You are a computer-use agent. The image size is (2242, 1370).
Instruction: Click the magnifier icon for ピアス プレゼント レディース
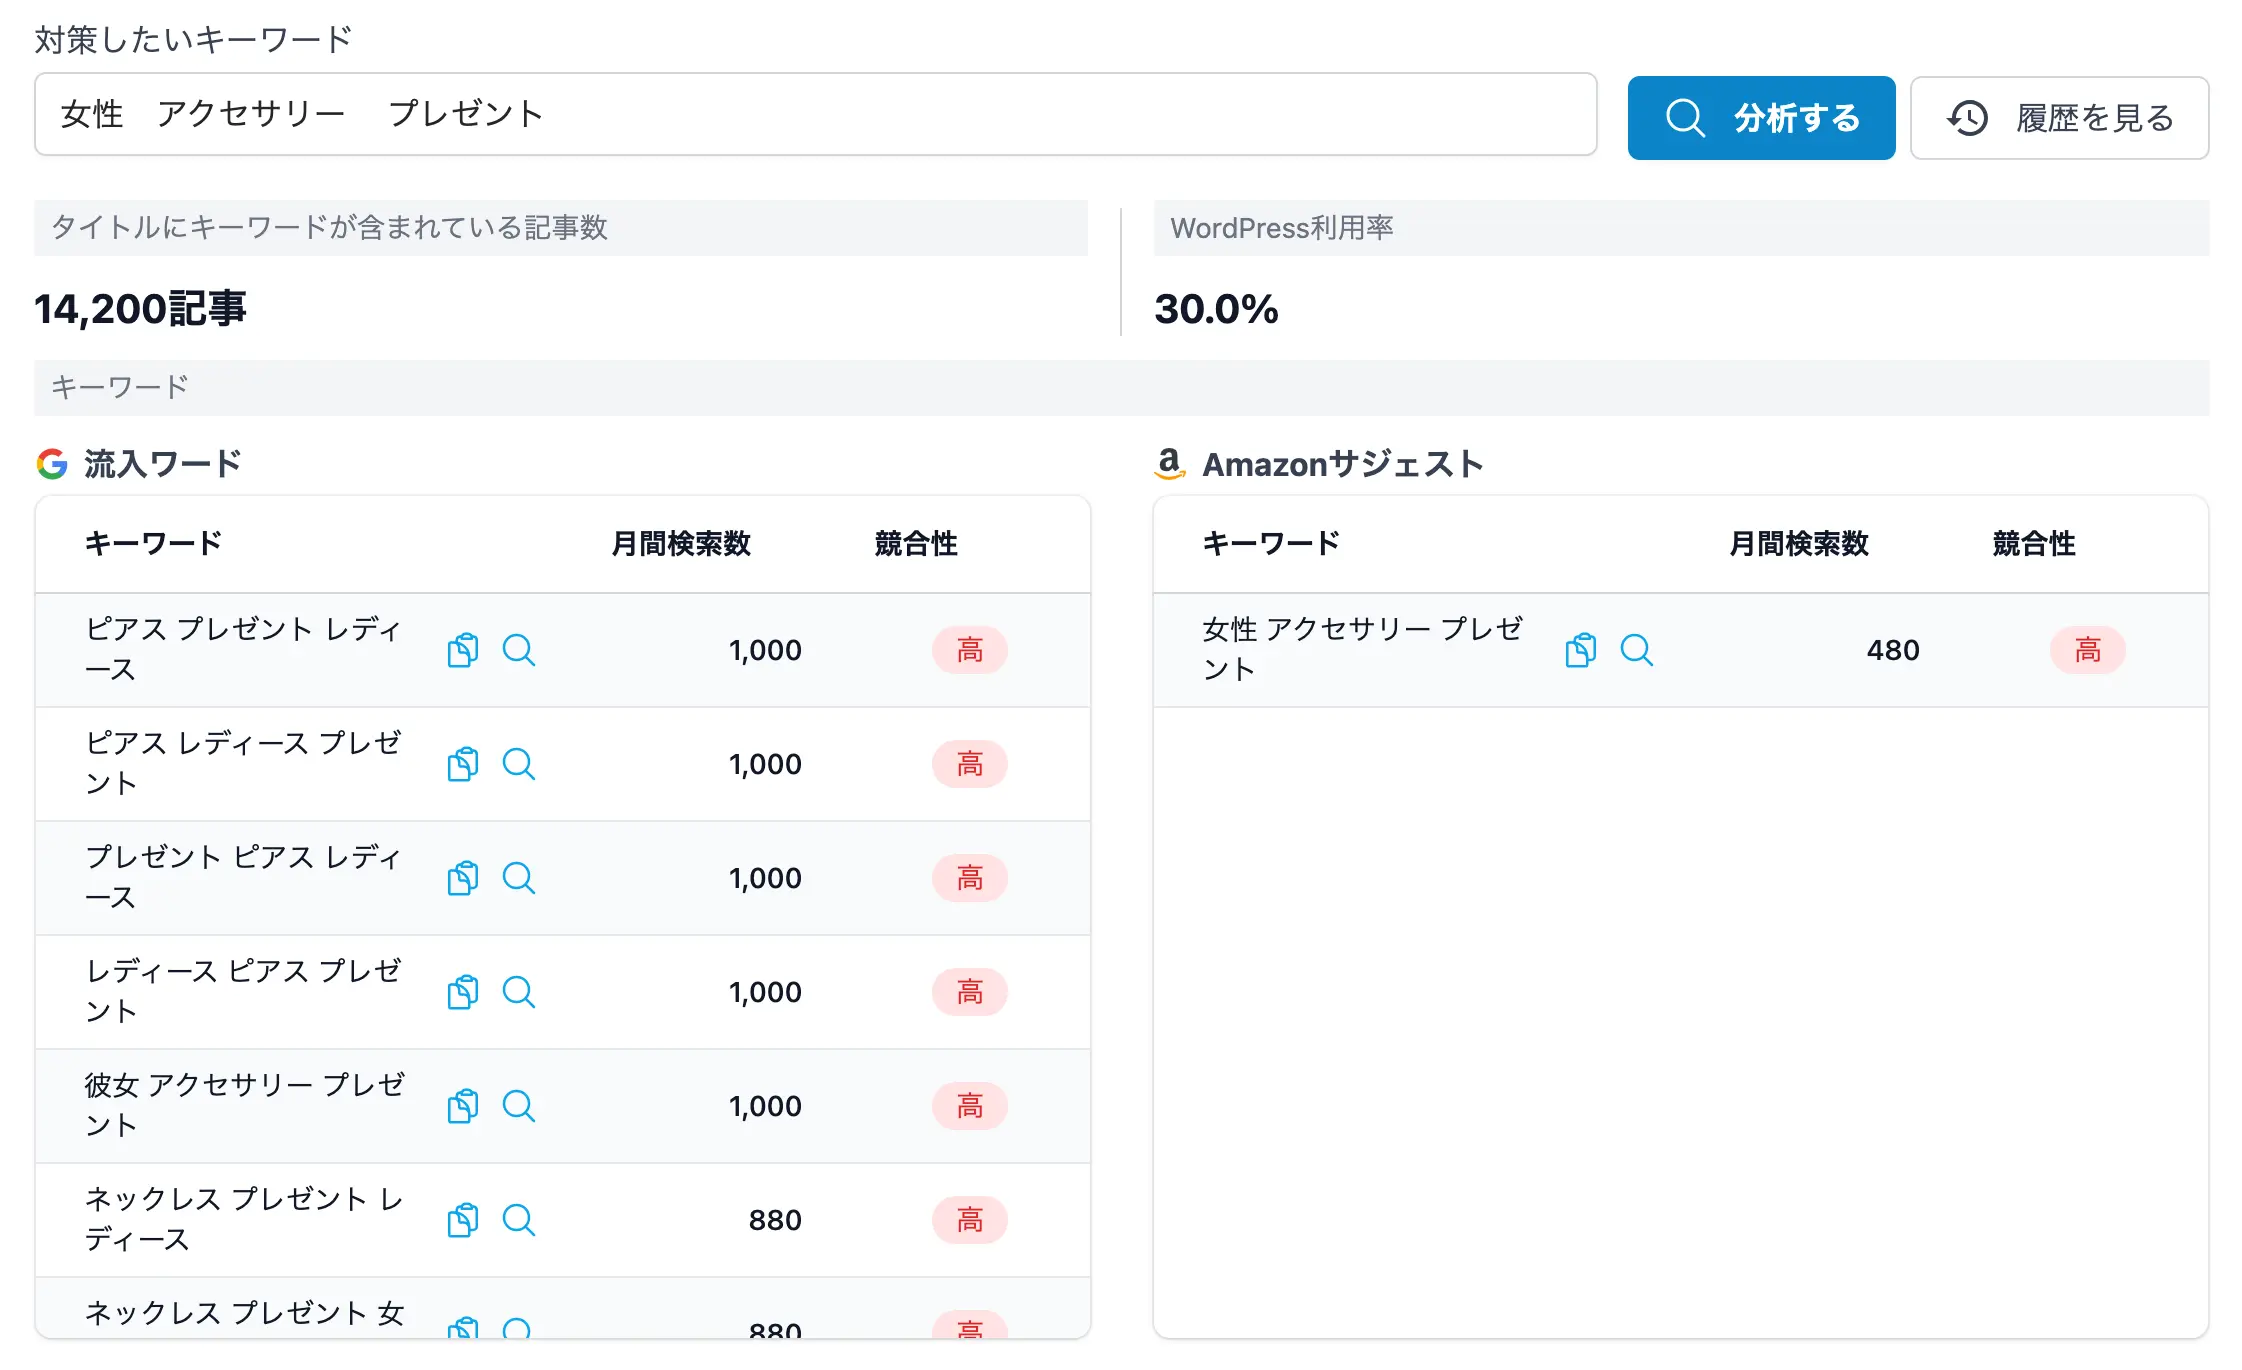518,650
